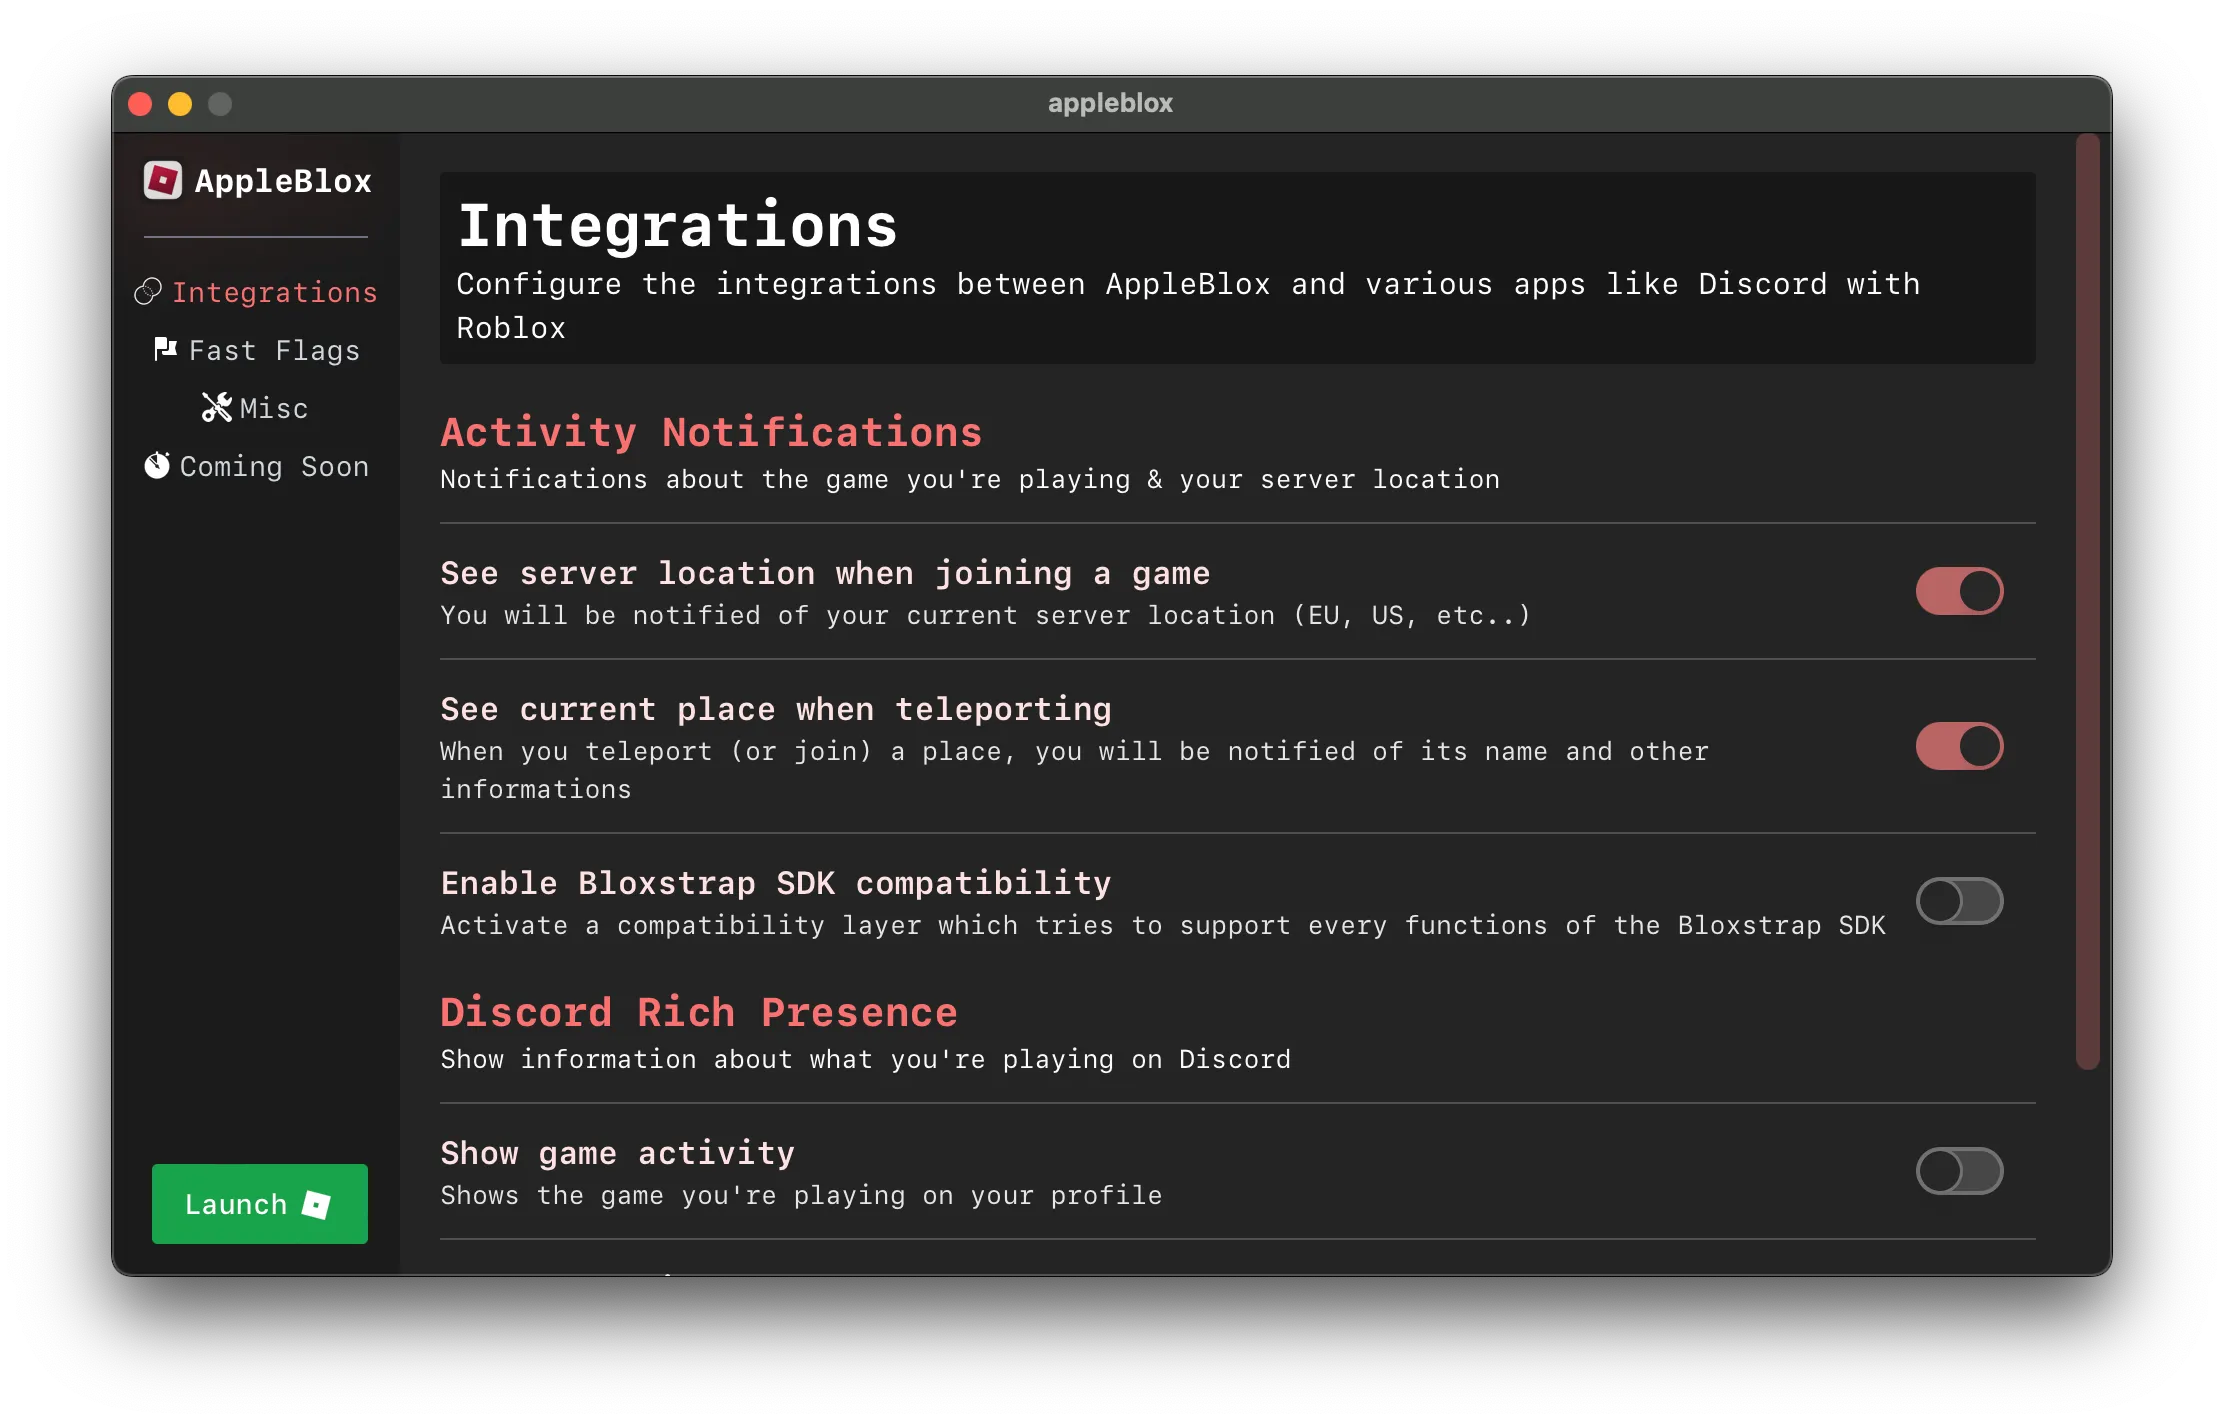Minimize window with yellow button
The image size is (2224, 1424).
180,104
